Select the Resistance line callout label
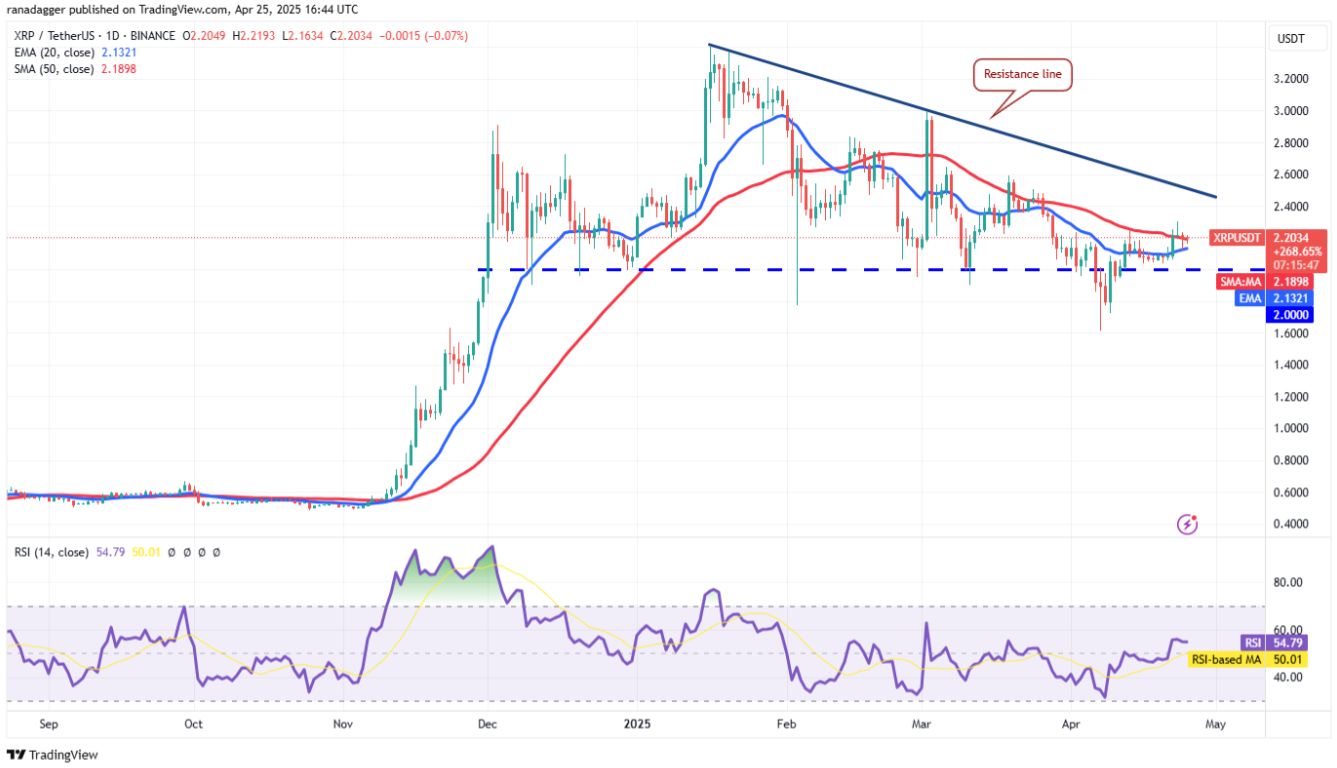This screenshot has height=768, width=1337. coord(1021,74)
